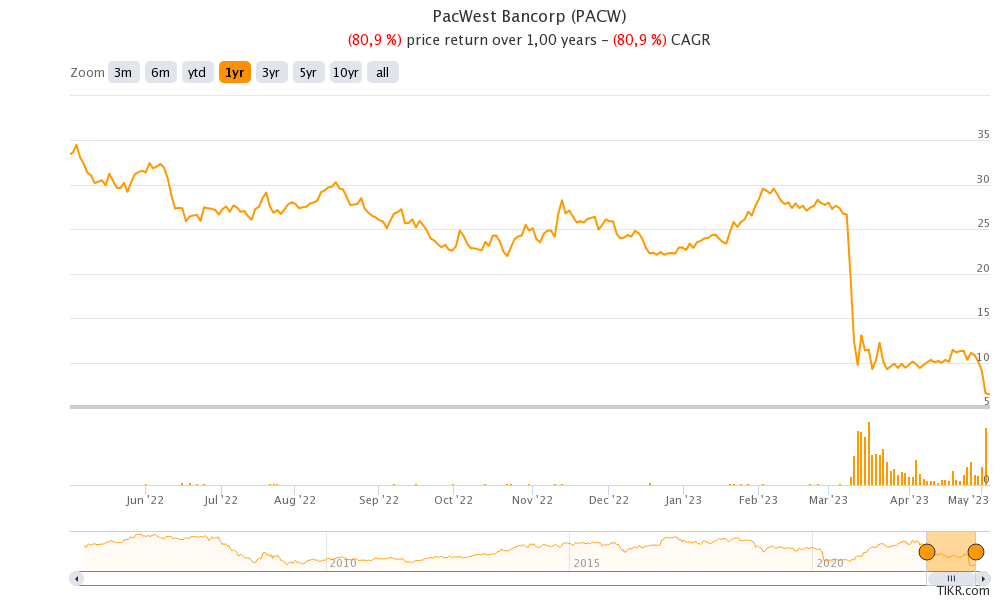Click the 2015 label in the navigator

[x=586, y=563]
